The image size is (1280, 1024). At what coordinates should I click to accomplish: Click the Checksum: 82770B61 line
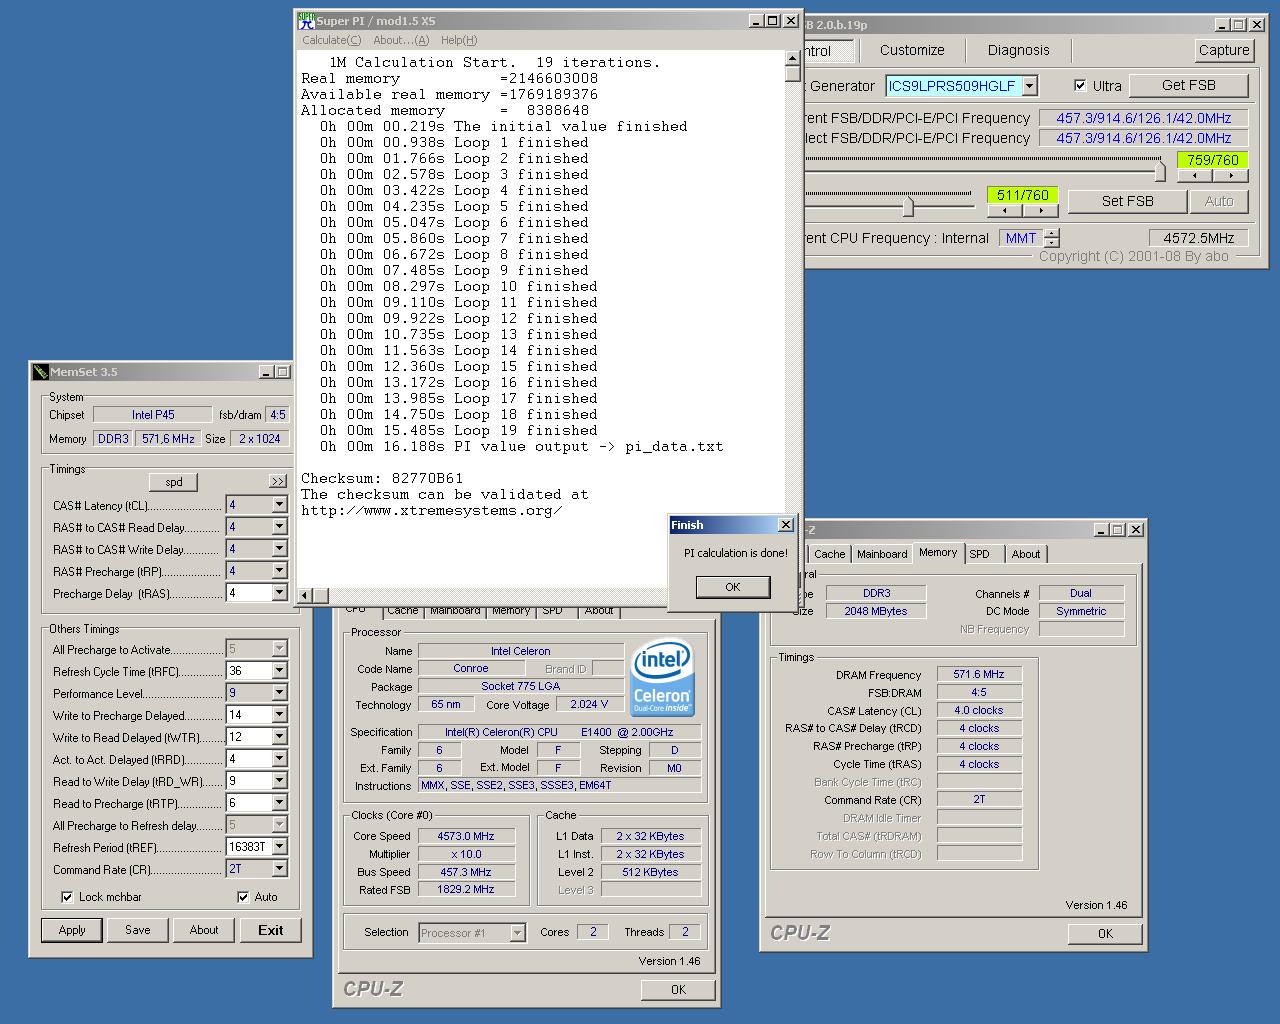point(382,479)
